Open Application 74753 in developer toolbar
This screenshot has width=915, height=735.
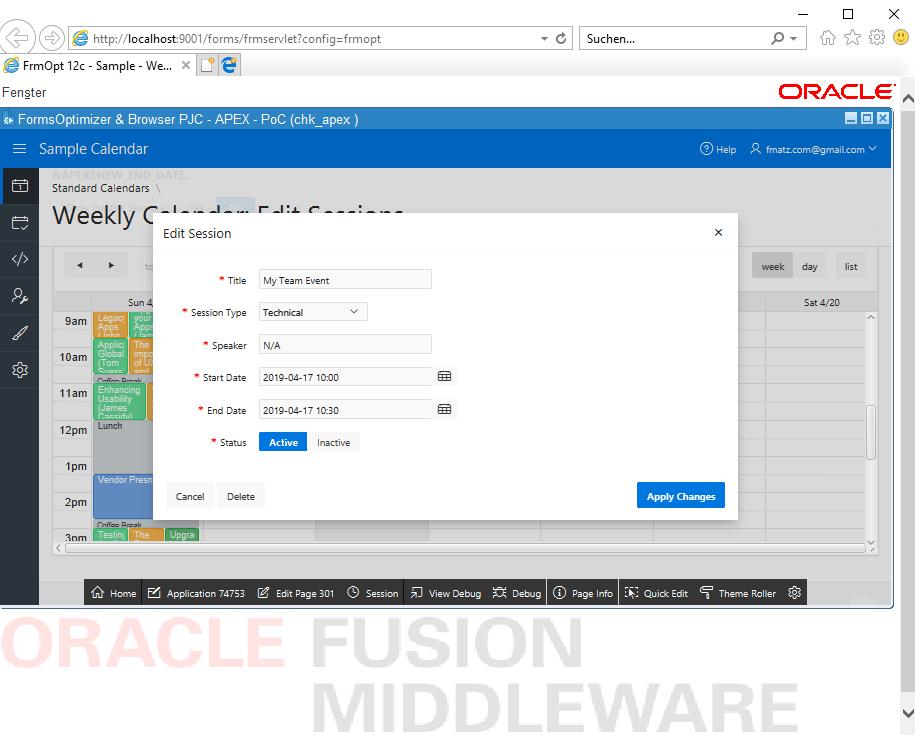pyautogui.click(x=196, y=593)
